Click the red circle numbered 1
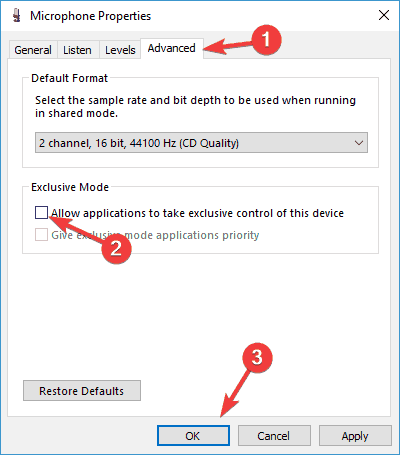This screenshot has width=400, height=455. [x=266, y=40]
